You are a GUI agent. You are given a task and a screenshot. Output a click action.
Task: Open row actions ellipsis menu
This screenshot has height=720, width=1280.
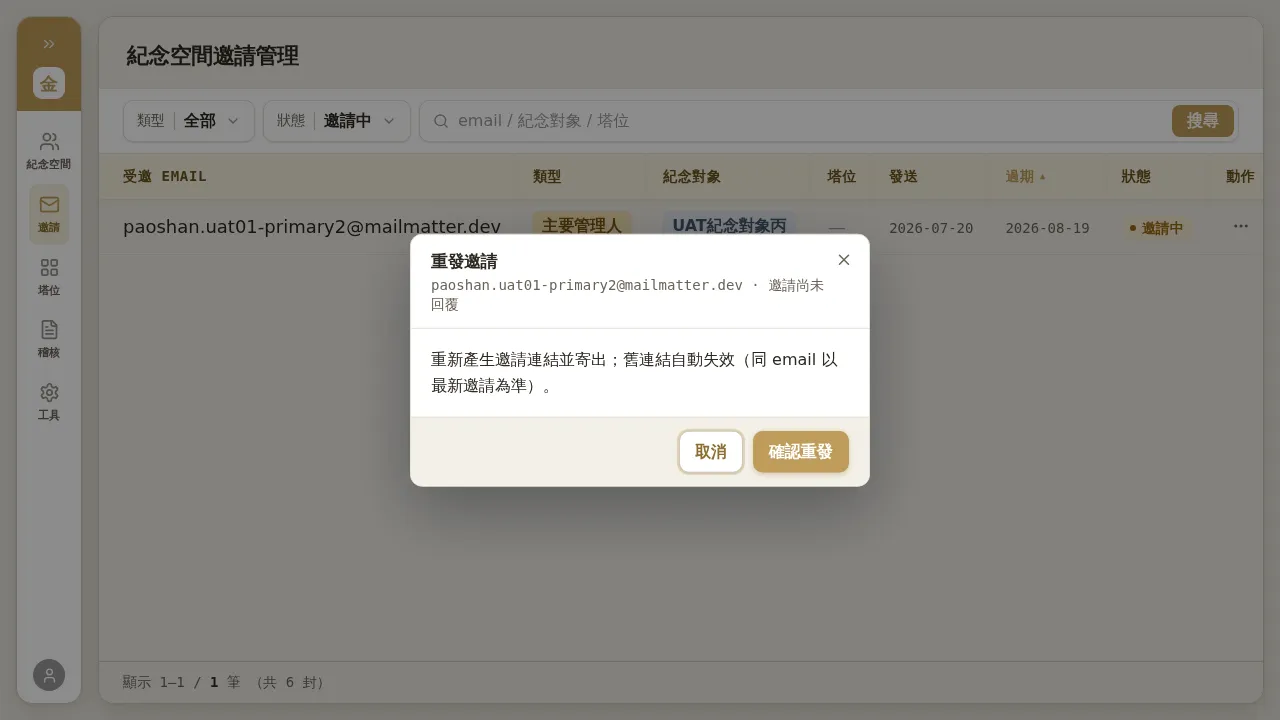[1241, 226]
